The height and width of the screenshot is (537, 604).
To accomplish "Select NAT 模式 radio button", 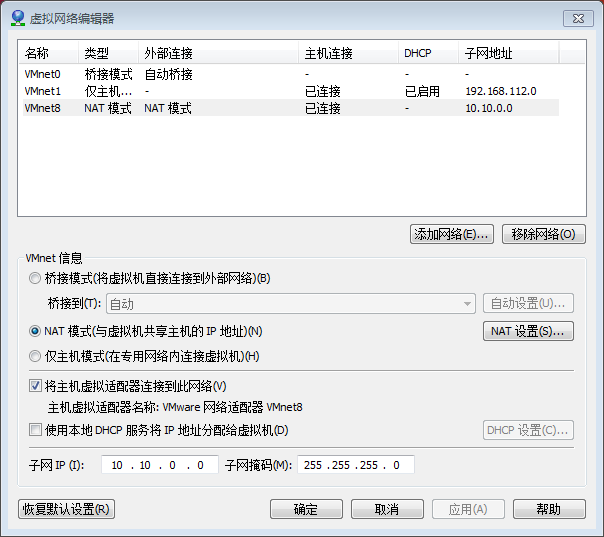I will pos(35,331).
